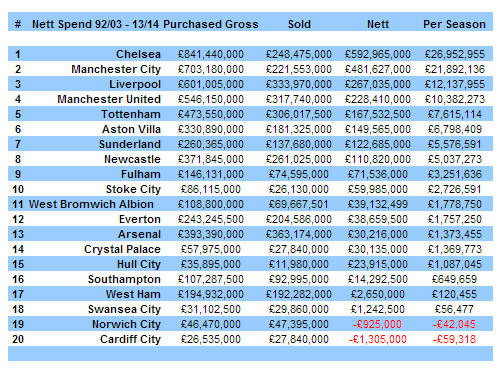Select Cardiff City's red per season -£59,318
This screenshot has height=370, width=501.
click(454, 339)
